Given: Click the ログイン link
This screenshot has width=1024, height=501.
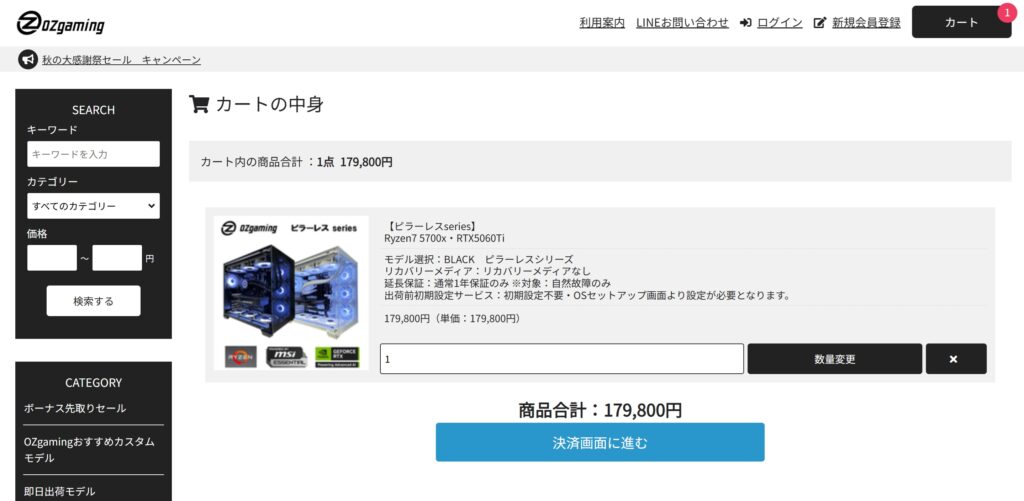Looking at the screenshot, I should point(780,23).
